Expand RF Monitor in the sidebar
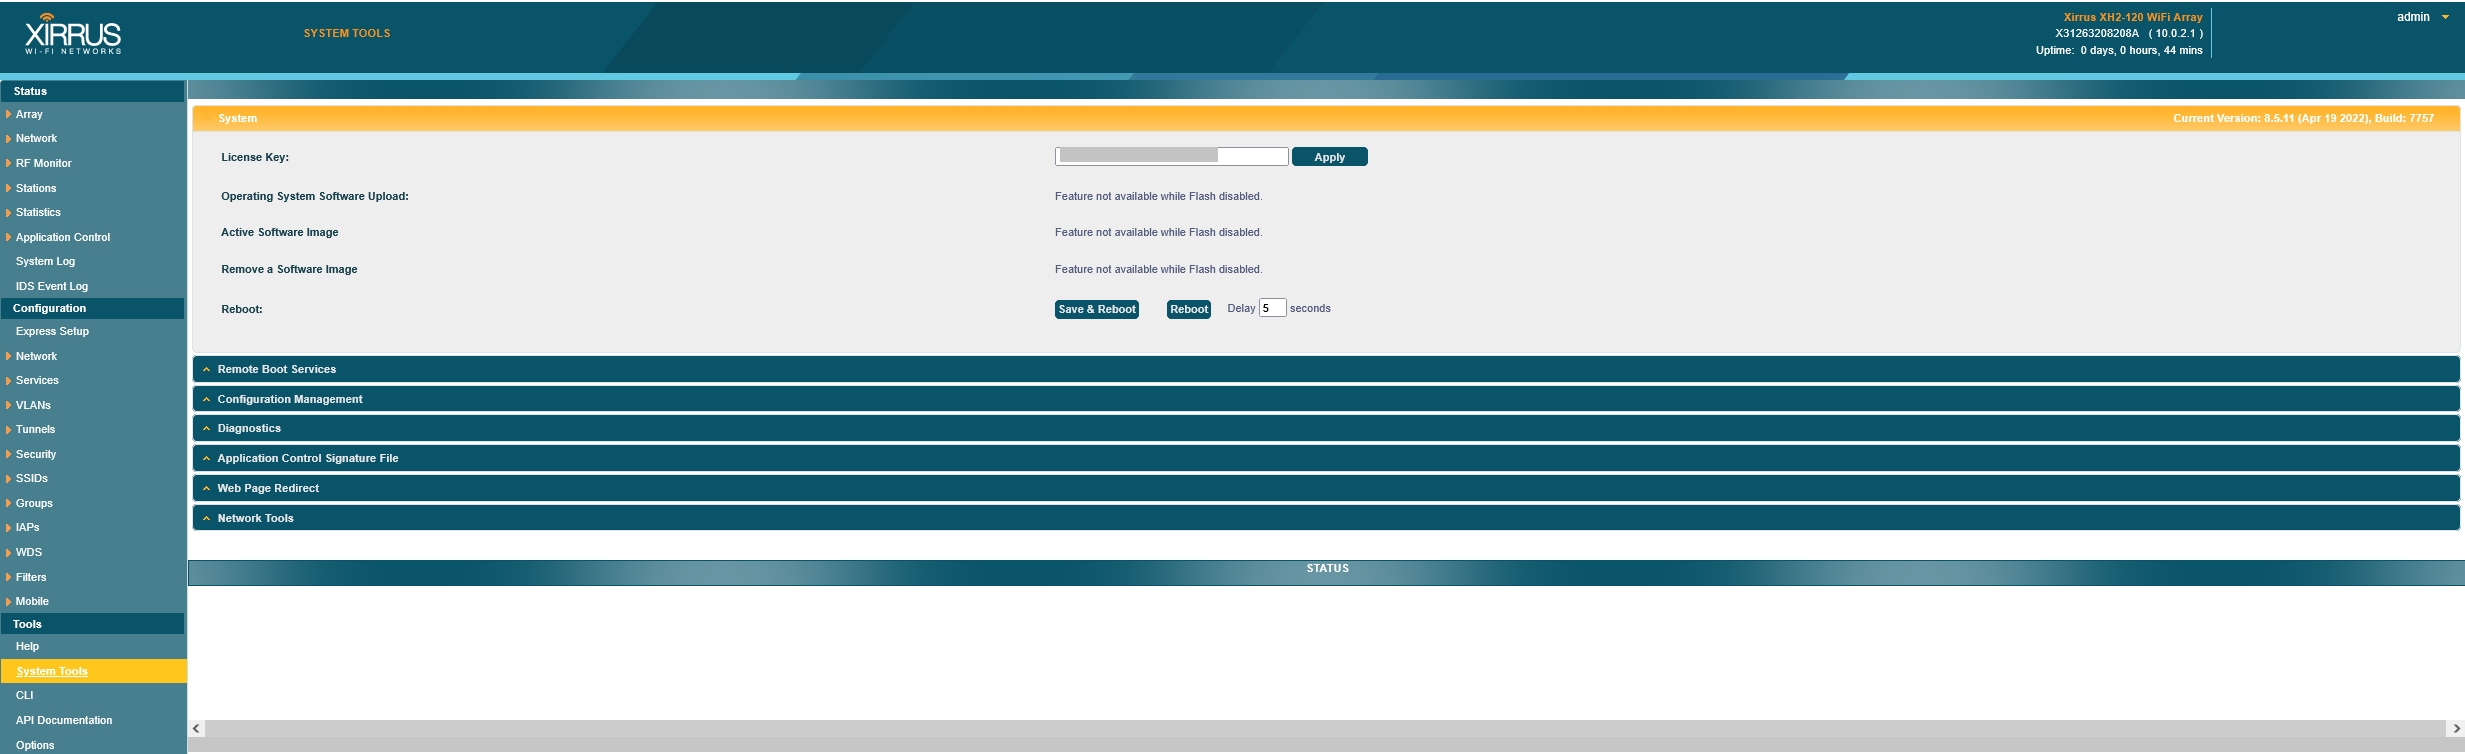This screenshot has height=754, width=2465. 43,163
